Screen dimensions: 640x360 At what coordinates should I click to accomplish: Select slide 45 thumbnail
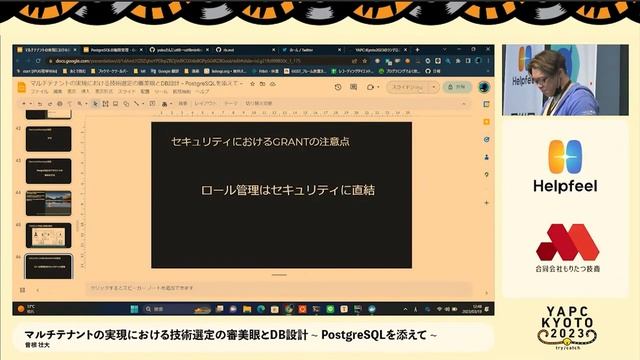click(x=49, y=235)
